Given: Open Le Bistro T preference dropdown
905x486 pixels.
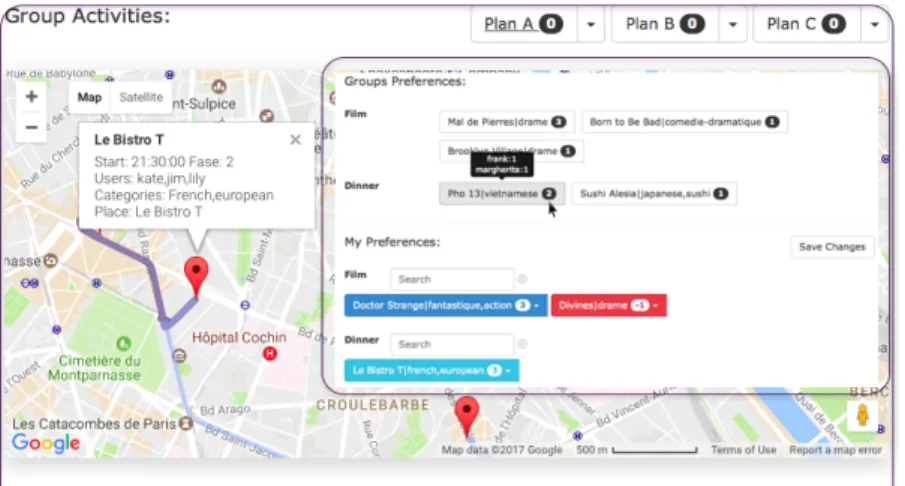Looking at the screenshot, I should click(508, 371).
